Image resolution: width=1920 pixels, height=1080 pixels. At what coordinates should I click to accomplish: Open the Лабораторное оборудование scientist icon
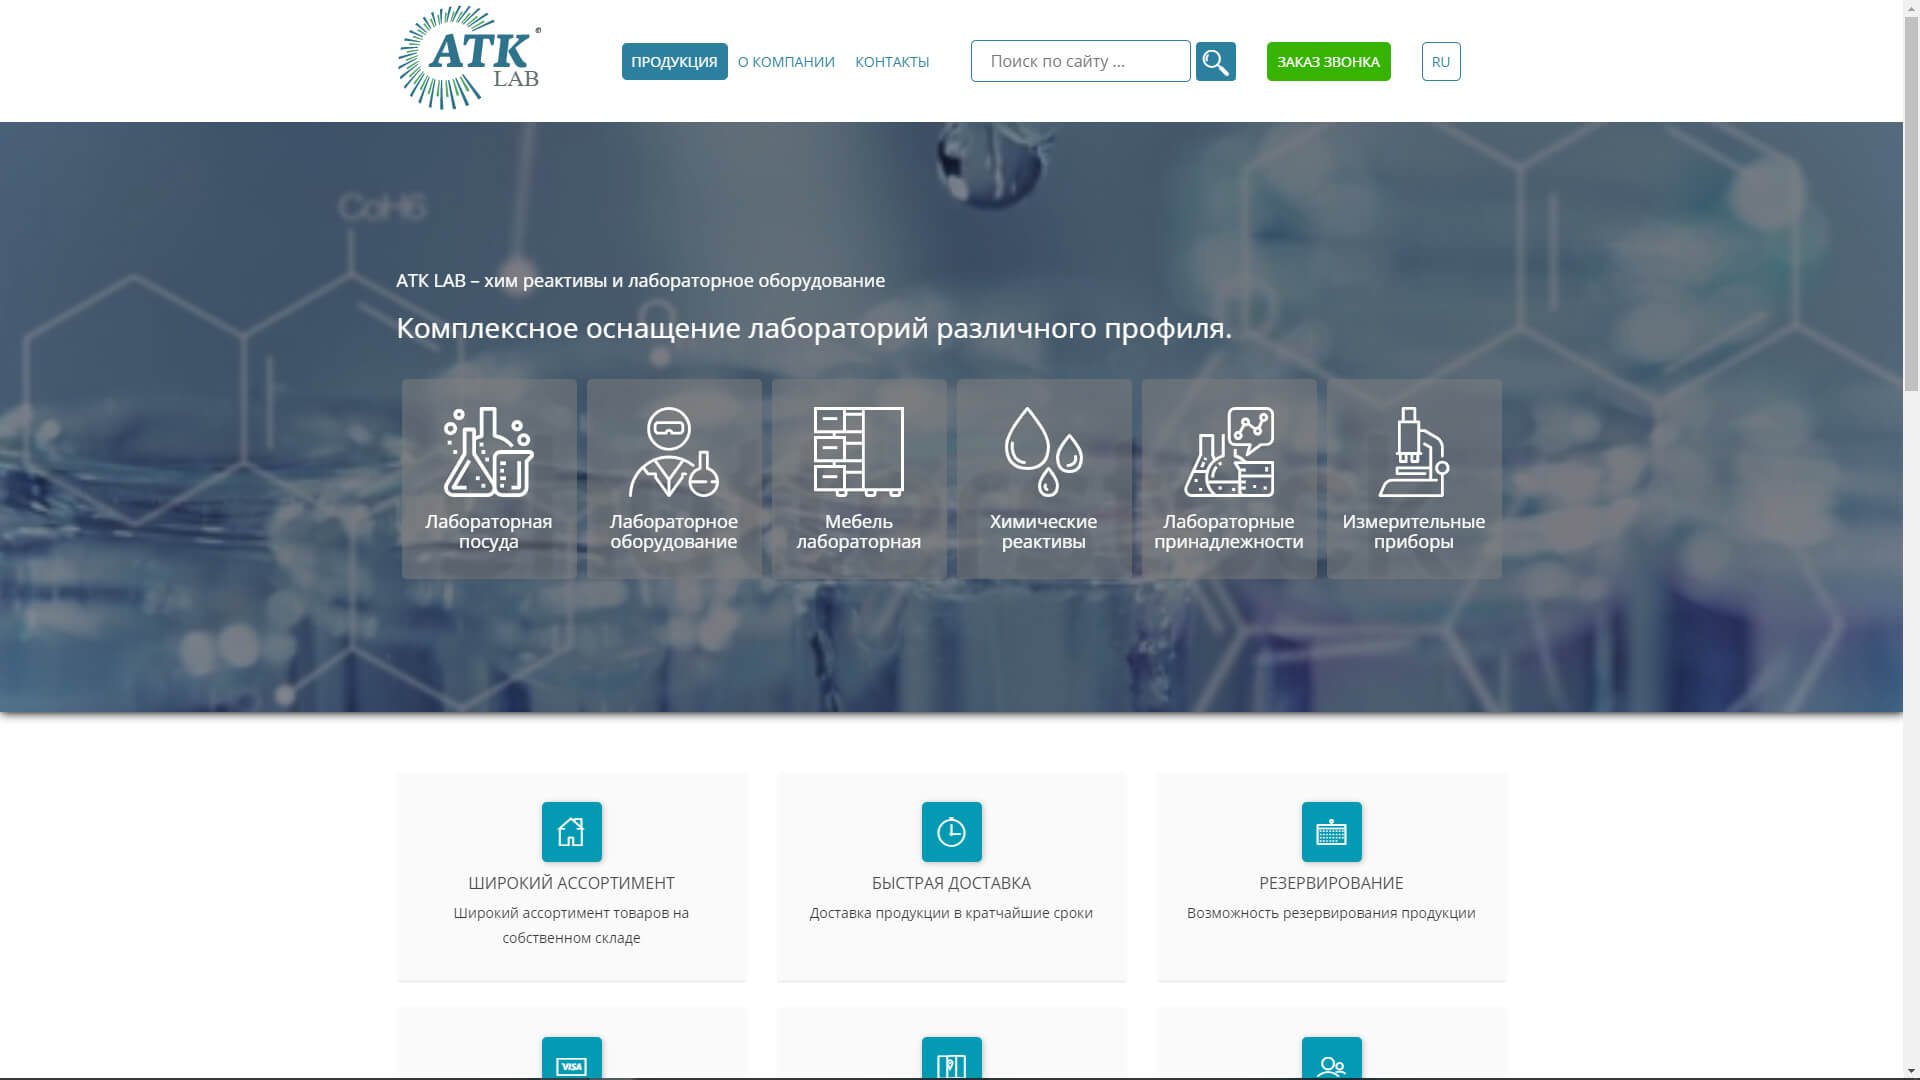point(674,452)
